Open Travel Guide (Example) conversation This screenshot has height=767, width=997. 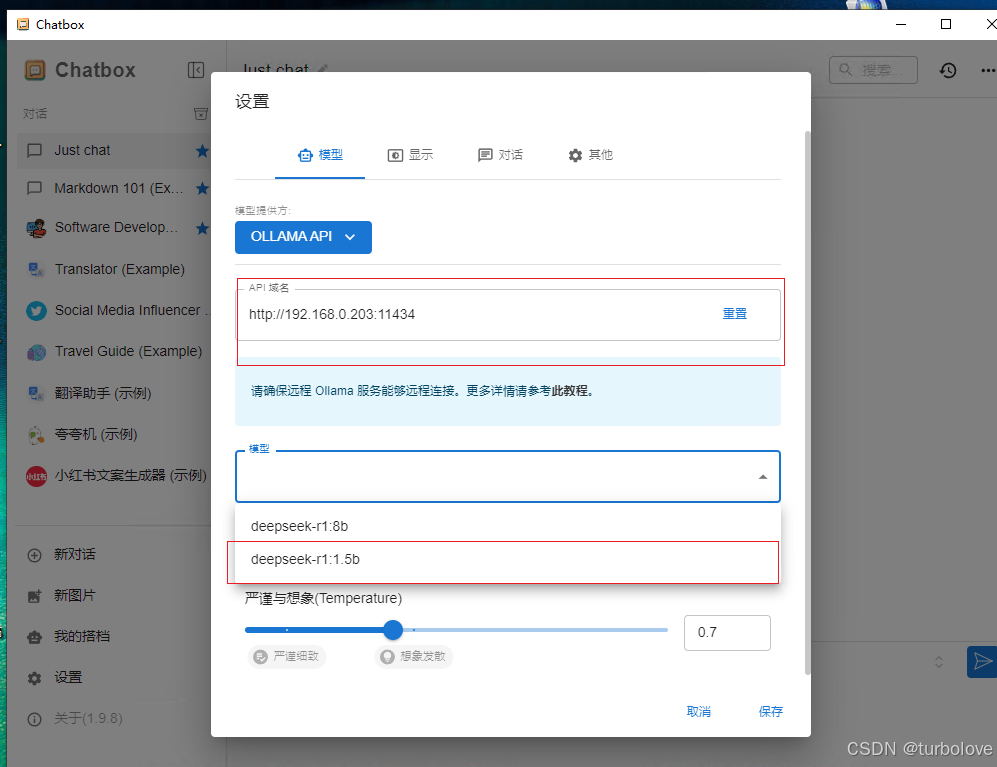tap(113, 351)
